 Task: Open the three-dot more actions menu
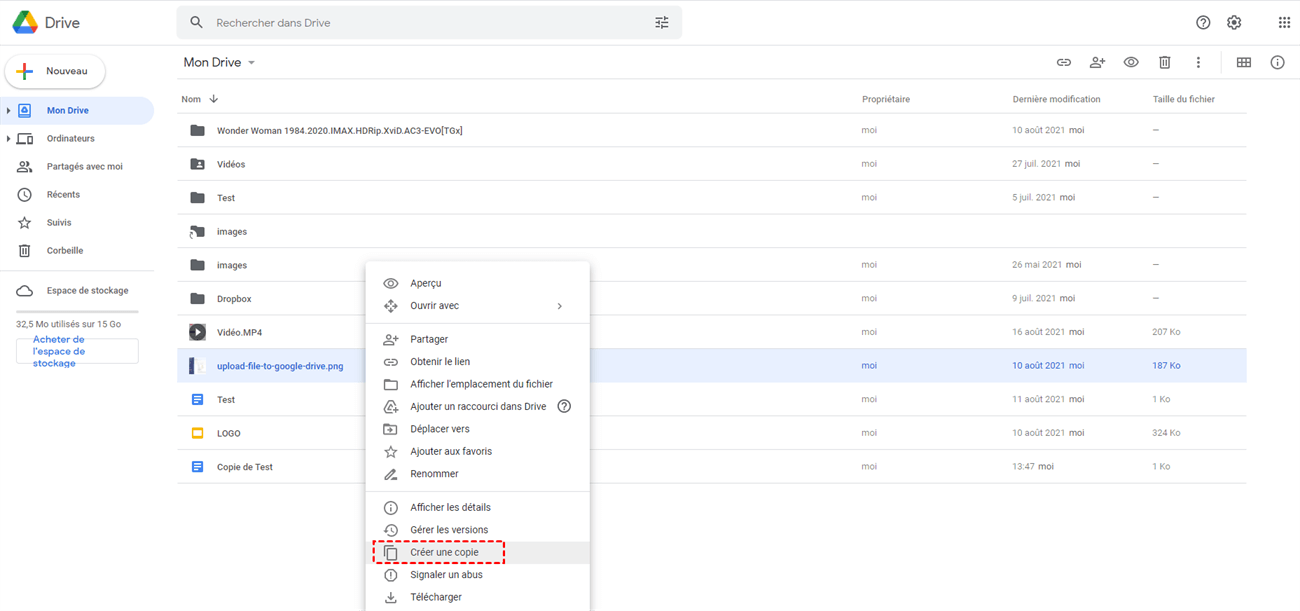click(1198, 62)
